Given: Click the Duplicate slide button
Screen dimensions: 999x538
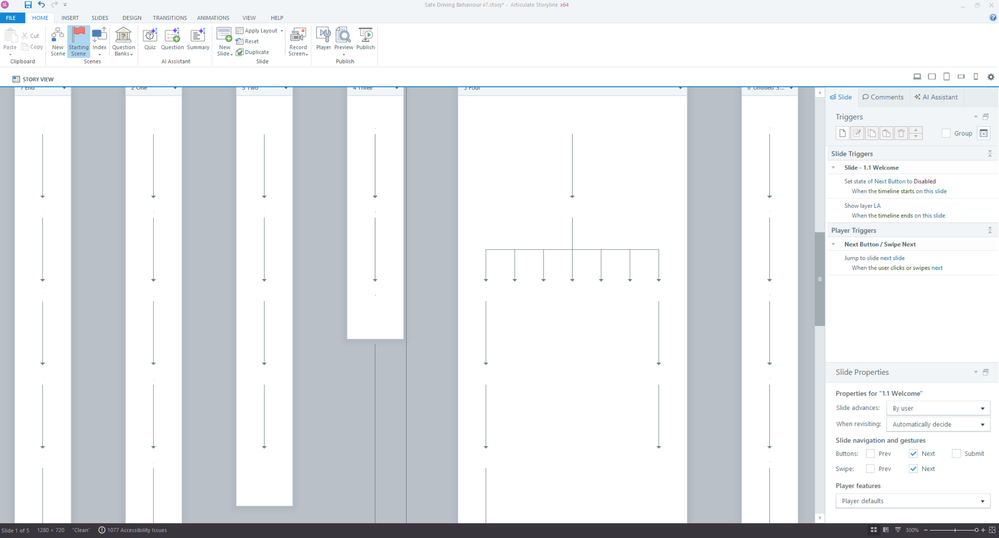Looking at the screenshot, I should tap(253, 52).
